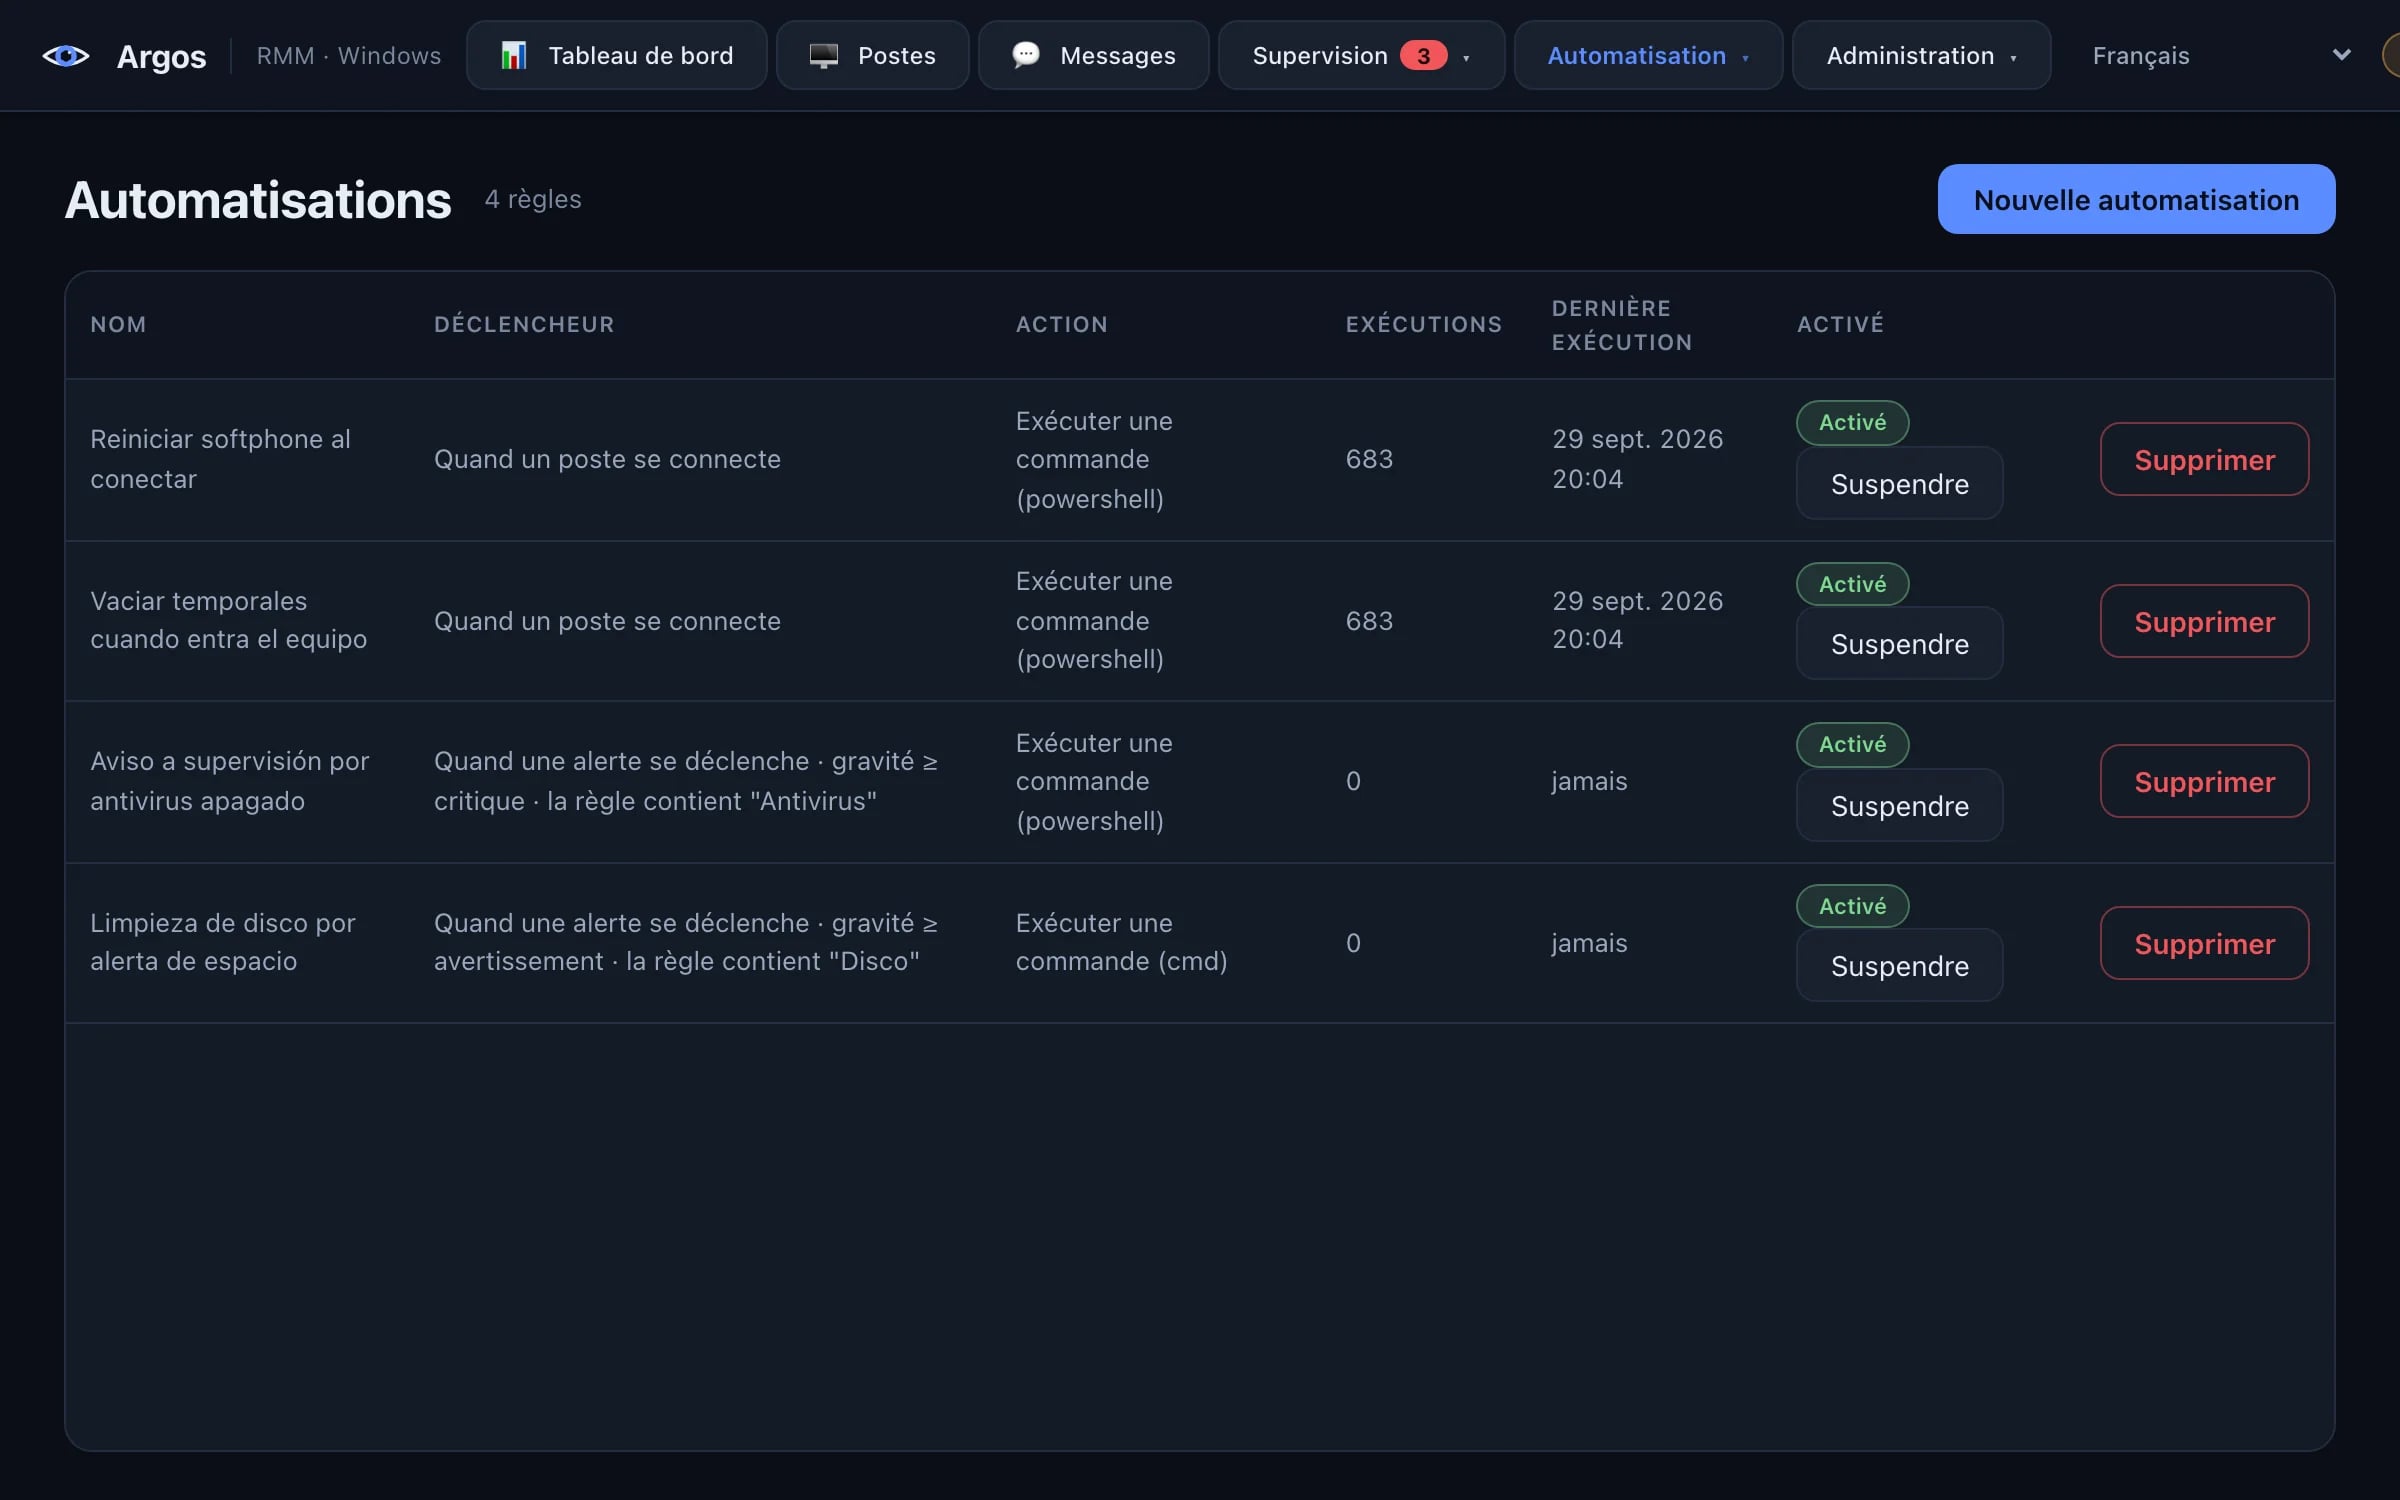The height and width of the screenshot is (1500, 2400).
Task: Click the NOM column header
Action: pyautogui.click(x=118, y=324)
